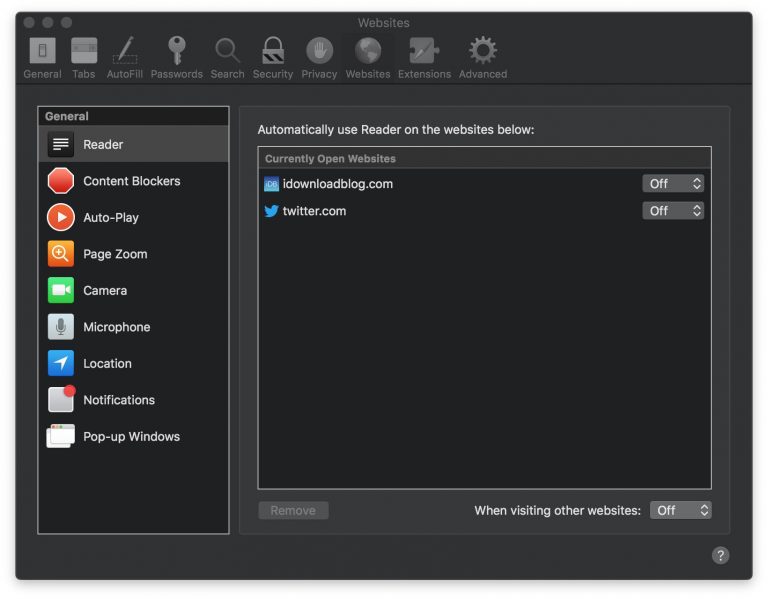Click the Remove button
The image size is (768, 599).
[293, 510]
